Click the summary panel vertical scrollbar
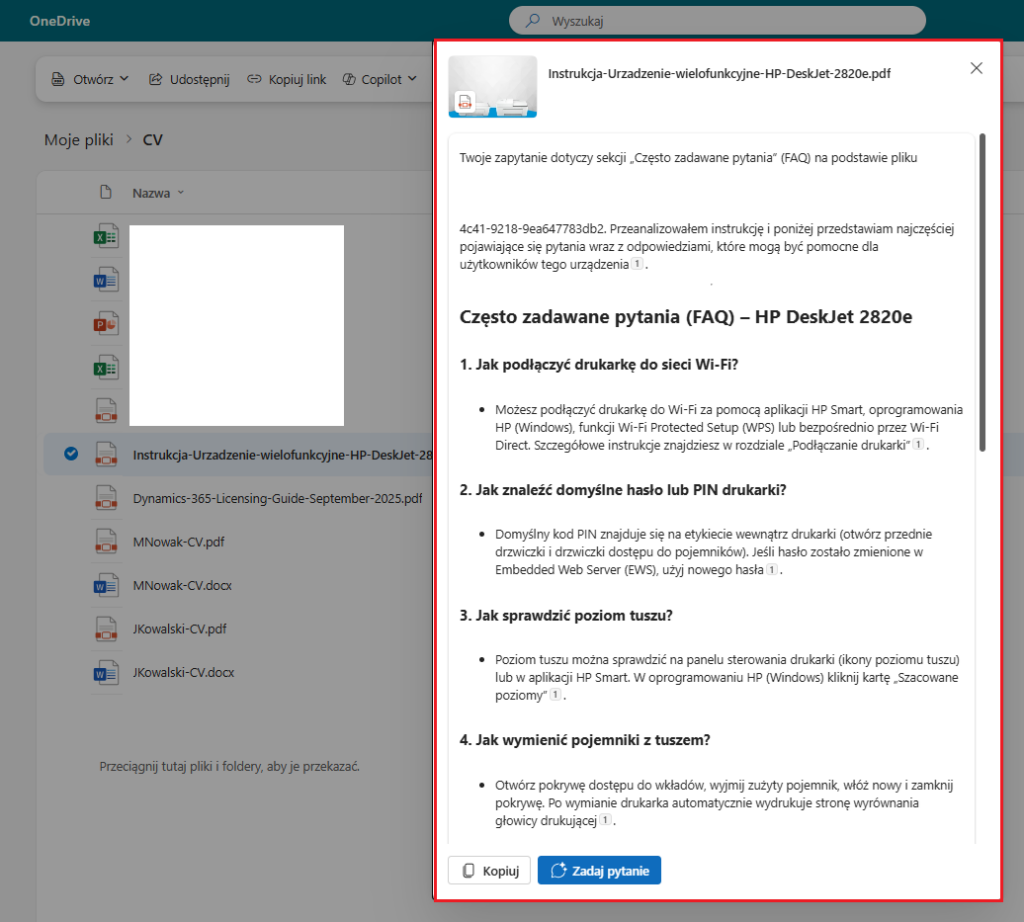Image resolution: width=1024 pixels, height=922 pixels. [x=982, y=292]
